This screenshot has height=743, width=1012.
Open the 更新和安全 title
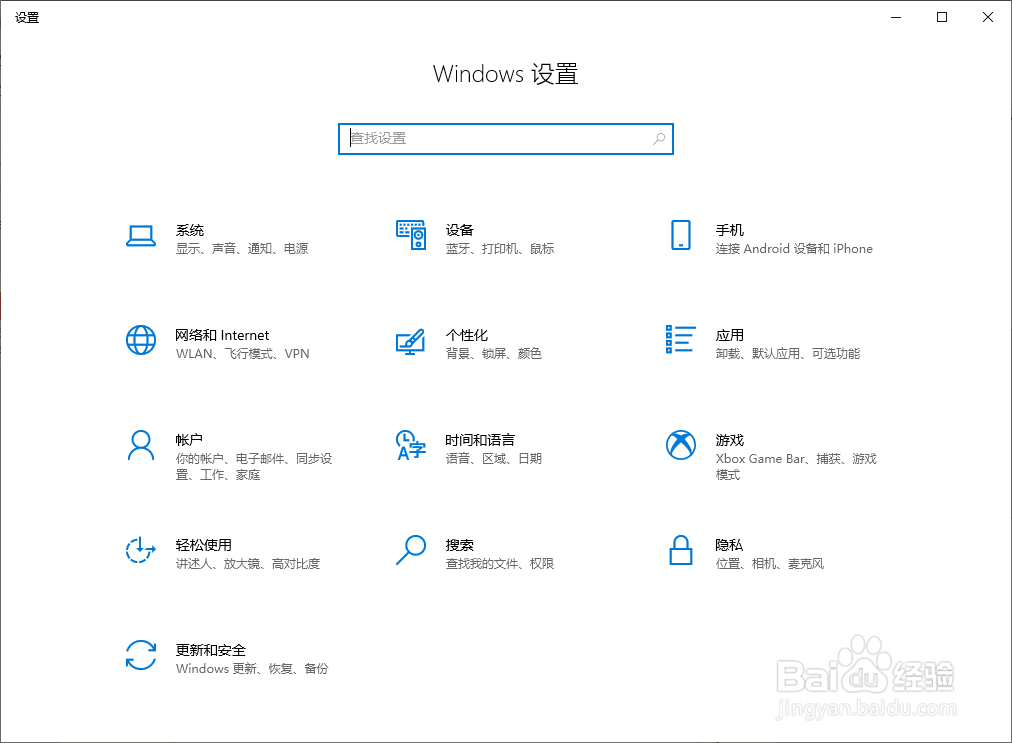(210, 650)
